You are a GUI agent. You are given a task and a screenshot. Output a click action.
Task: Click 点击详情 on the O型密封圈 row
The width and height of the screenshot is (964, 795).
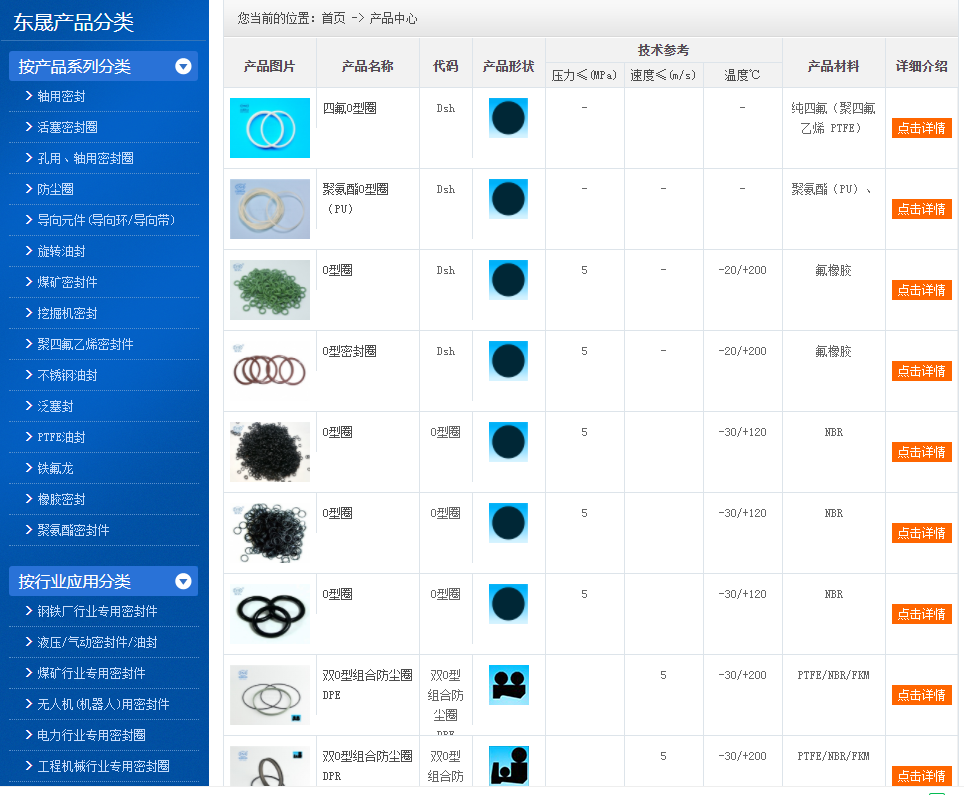[920, 370]
